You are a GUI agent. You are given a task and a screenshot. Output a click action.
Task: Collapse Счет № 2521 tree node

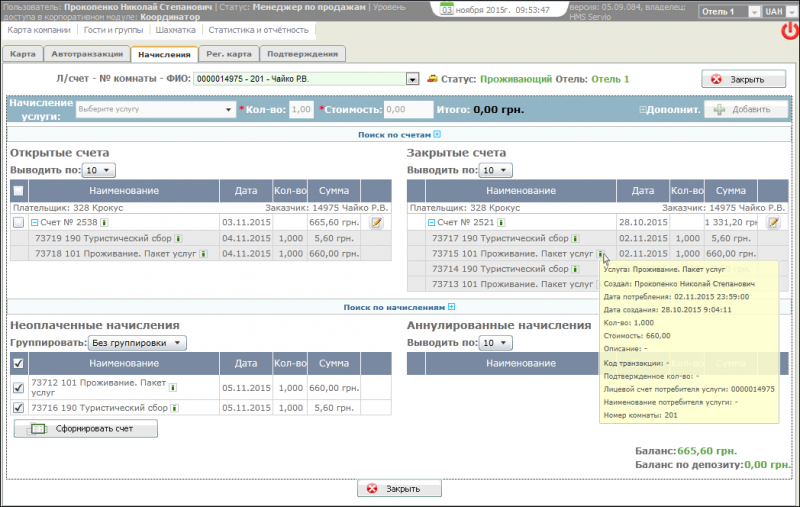(x=430, y=223)
